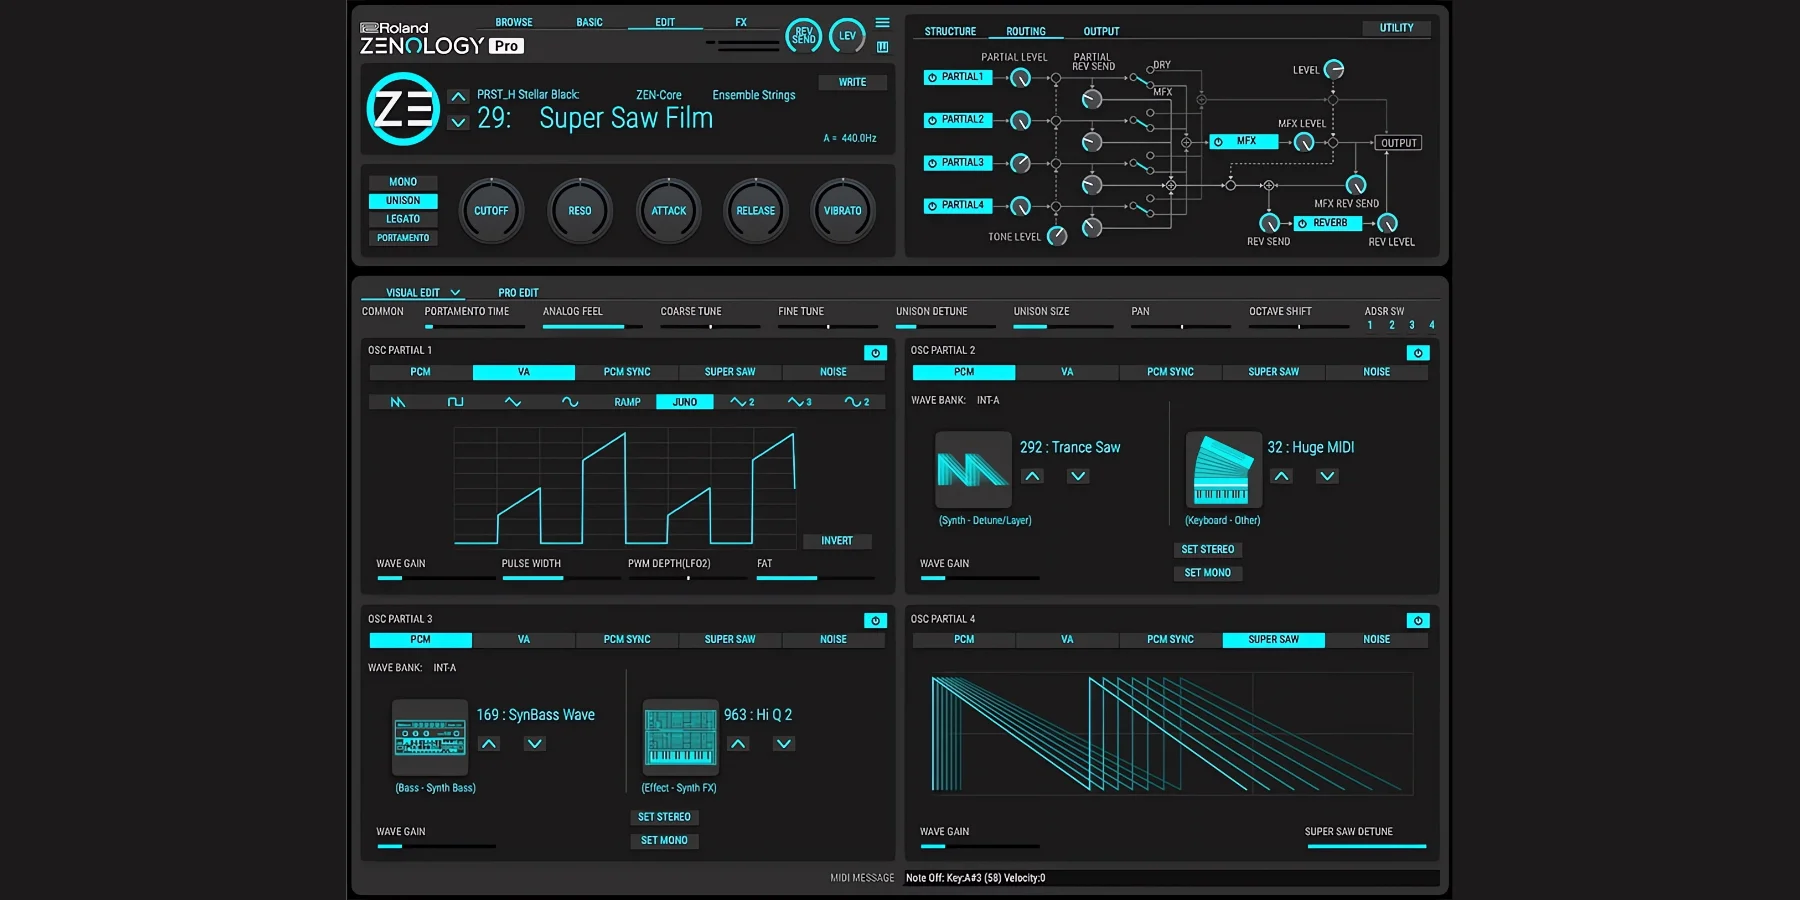1800x900 pixels.
Task: Adjust the SUPER SAW DETUNE slider
Action: [x=1366, y=846]
